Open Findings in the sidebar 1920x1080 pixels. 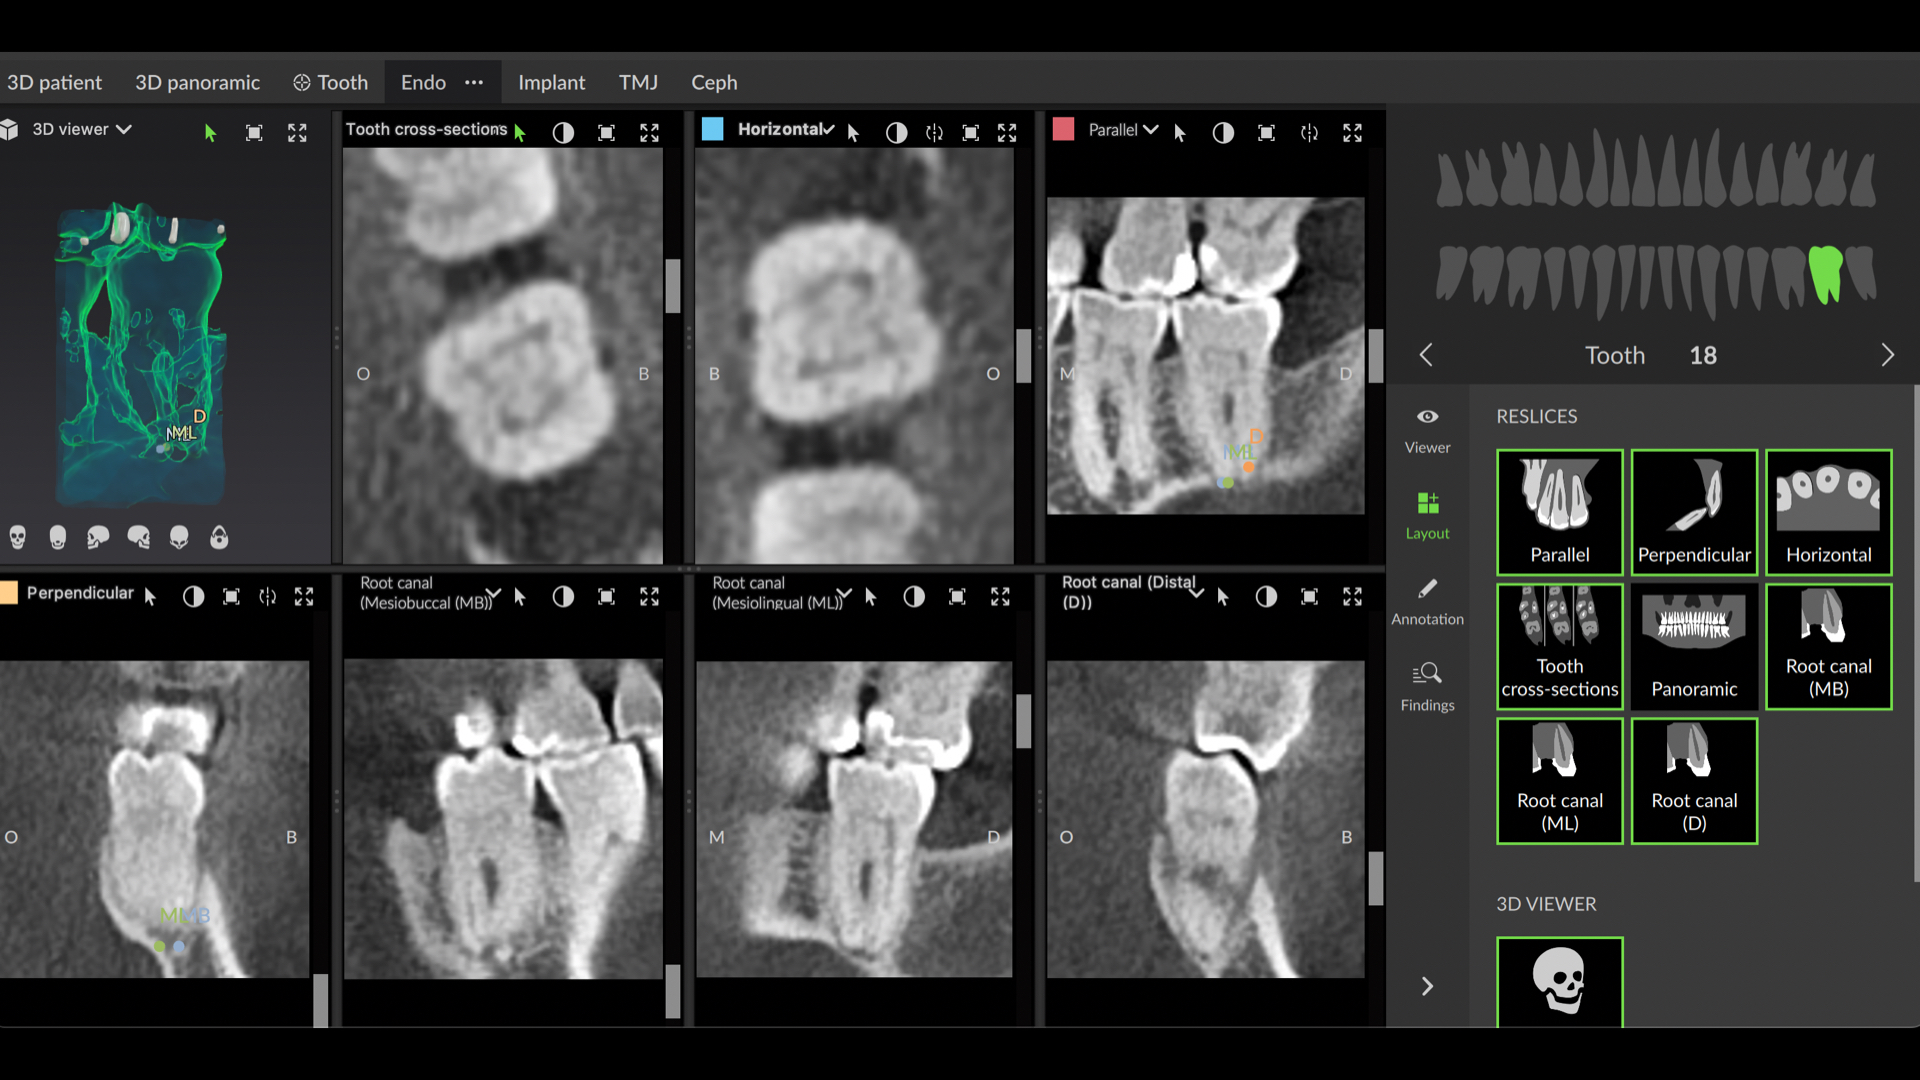coord(1427,683)
